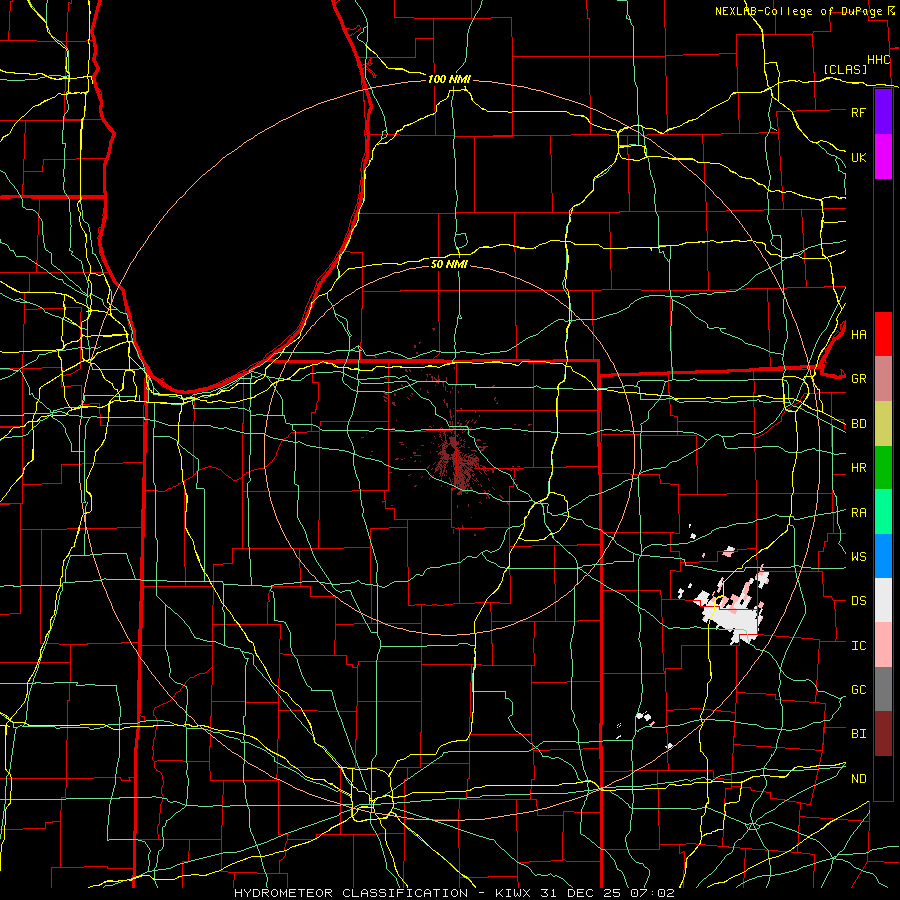900x900 pixels.
Task: Click the purple RF legend color swatch
Action: (883, 112)
